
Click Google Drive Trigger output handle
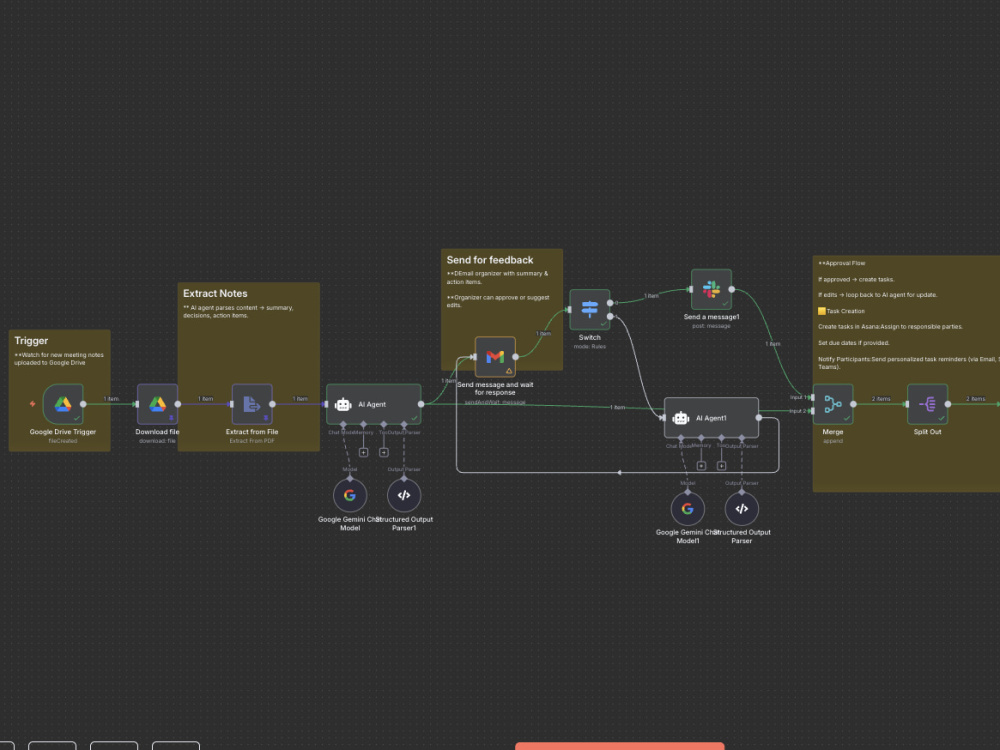83,404
